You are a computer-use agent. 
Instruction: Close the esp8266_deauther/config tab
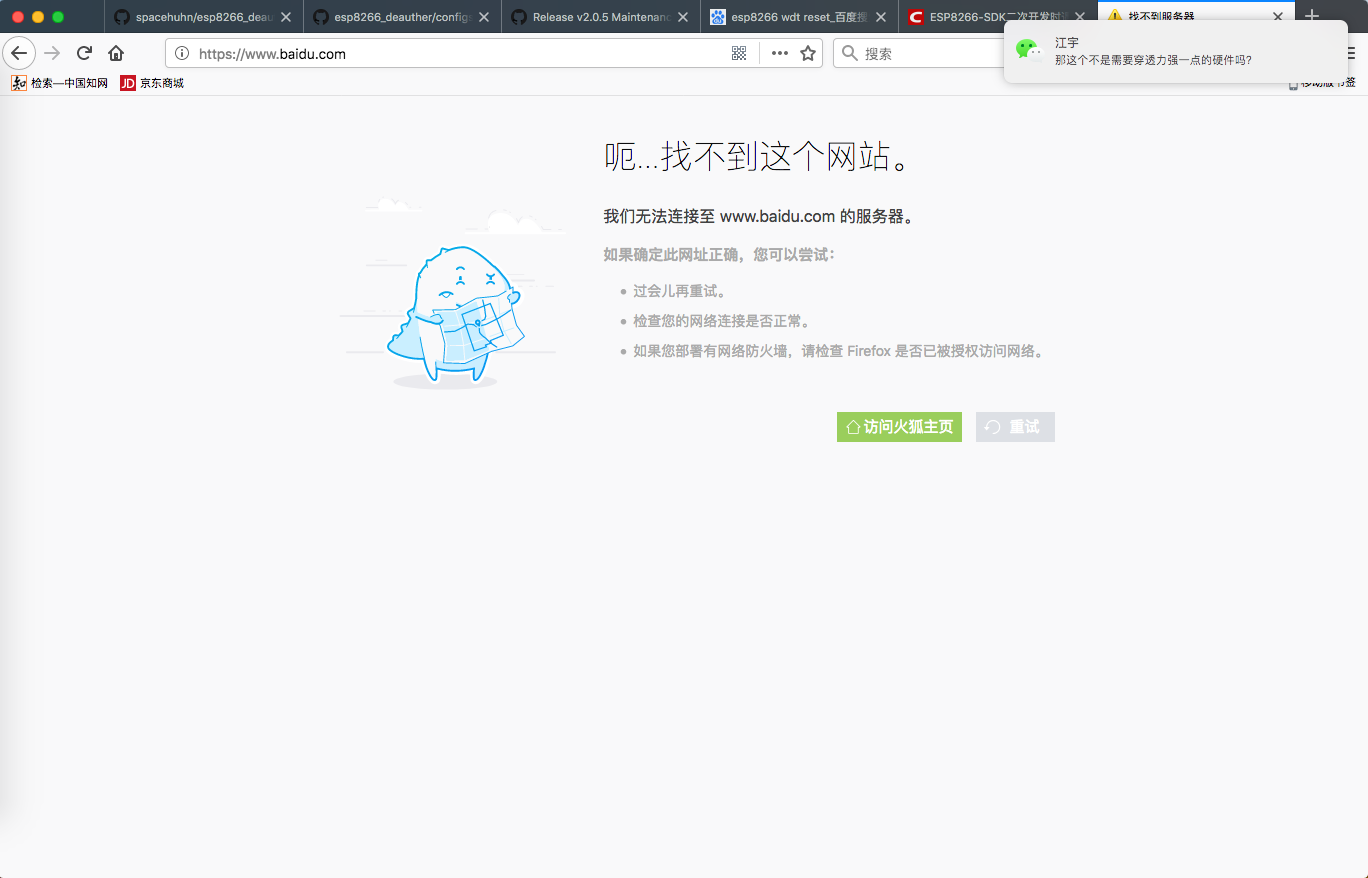pos(484,17)
